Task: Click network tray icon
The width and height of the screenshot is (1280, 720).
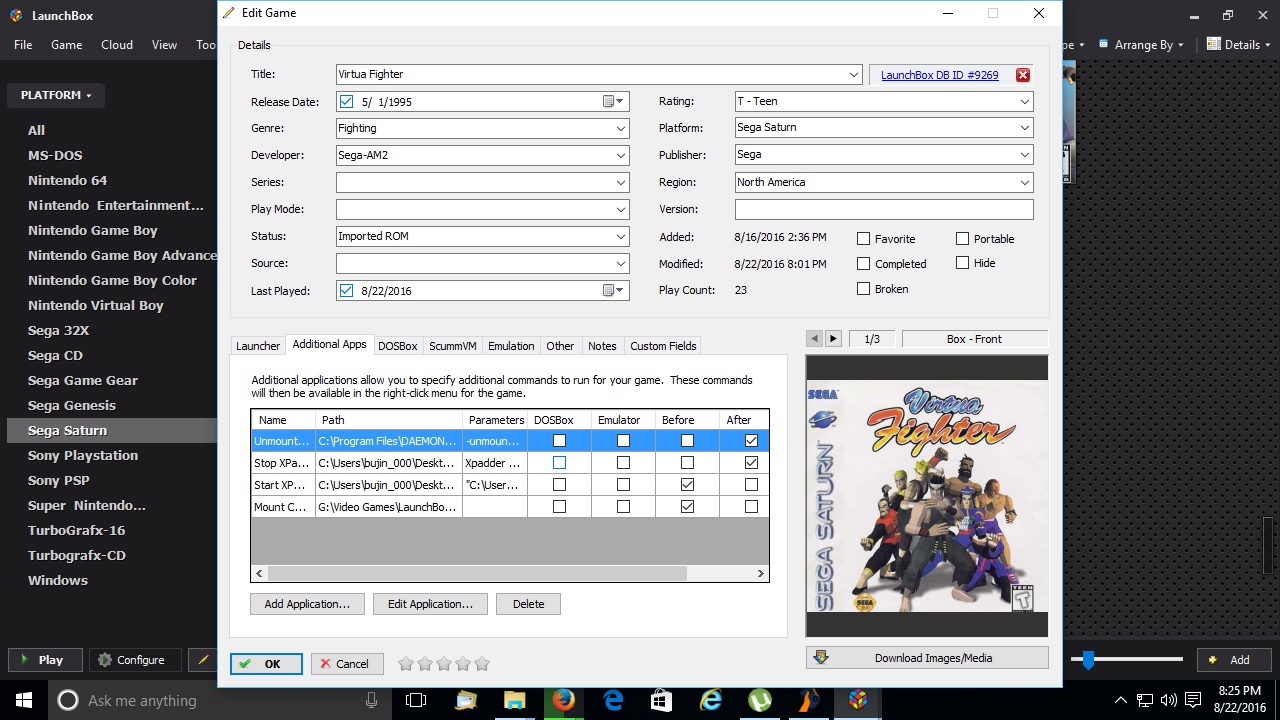Action: pos(1145,700)
